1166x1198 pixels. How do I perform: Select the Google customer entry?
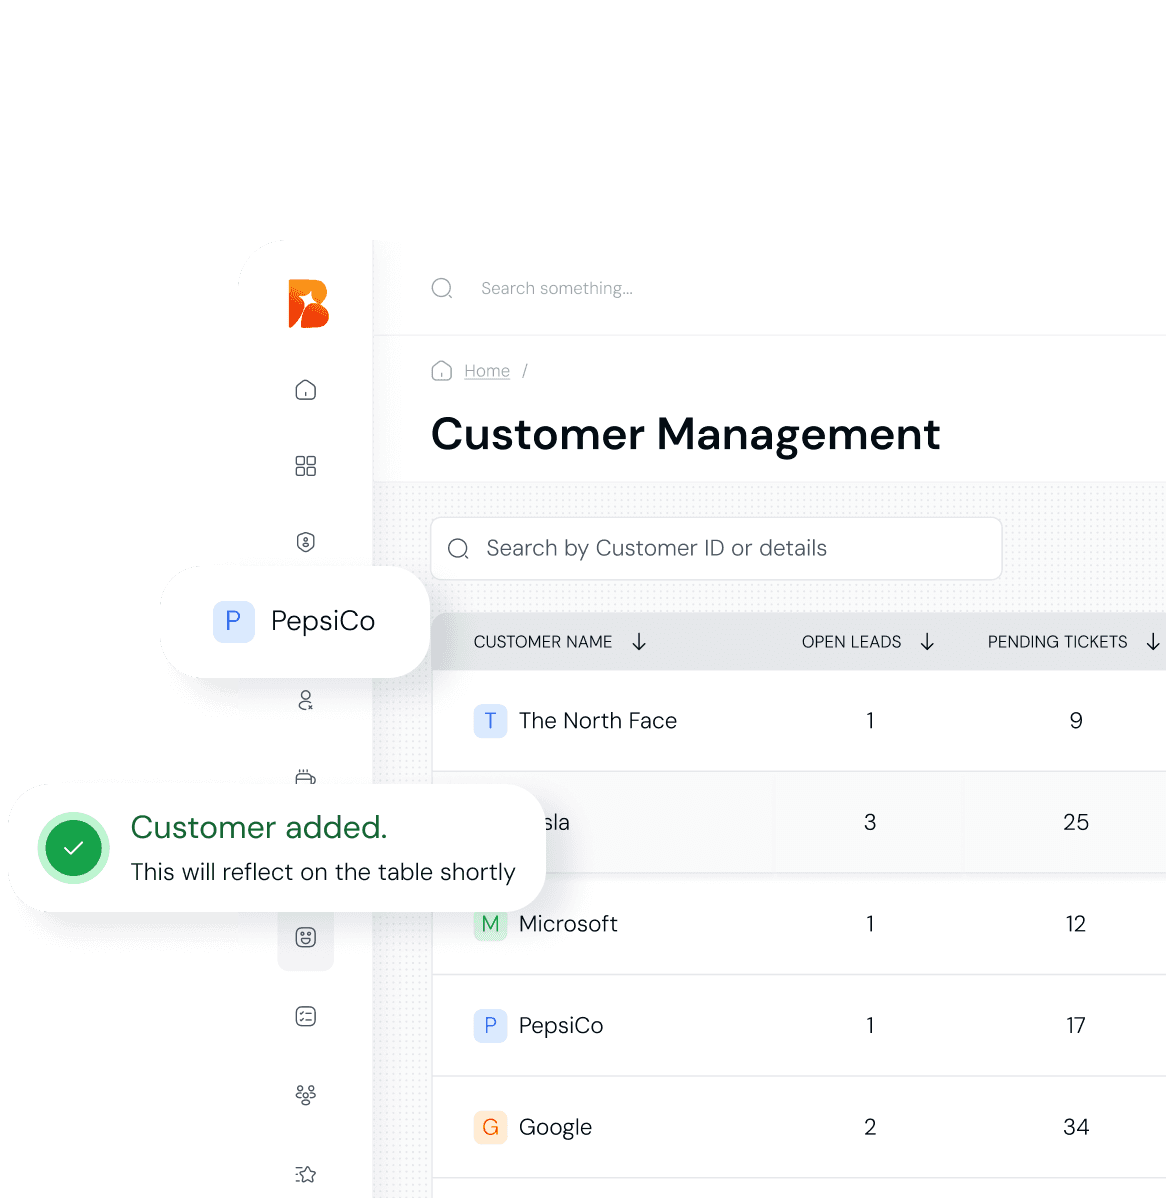coord(555,1128)
